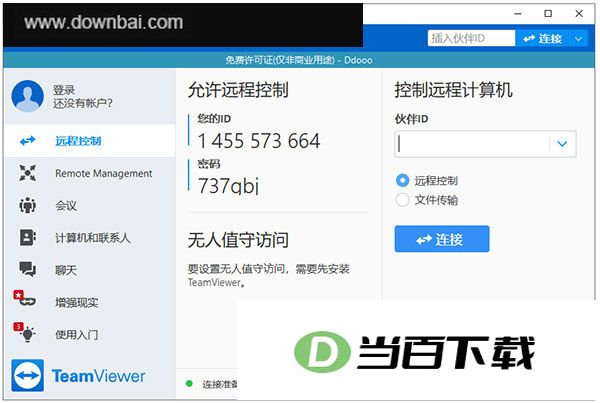
Task: Open 使用入门 sidebar tab
Action: click(90, 334)
